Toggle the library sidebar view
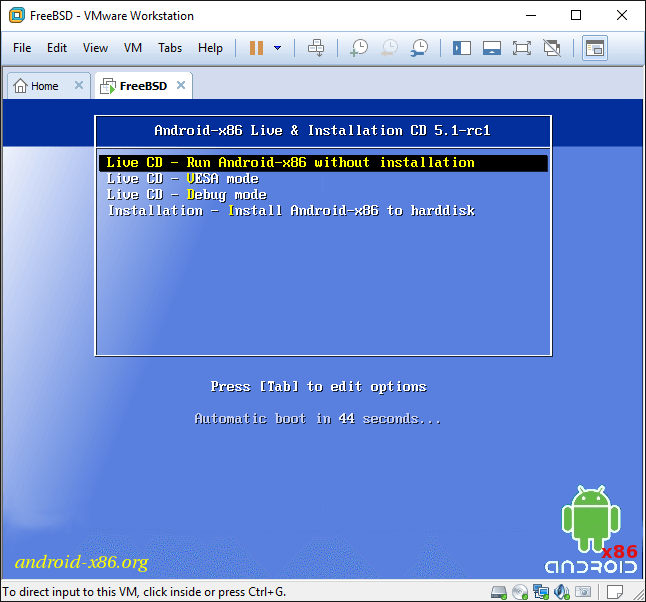 pyautogui.click(x=462, y=48)
